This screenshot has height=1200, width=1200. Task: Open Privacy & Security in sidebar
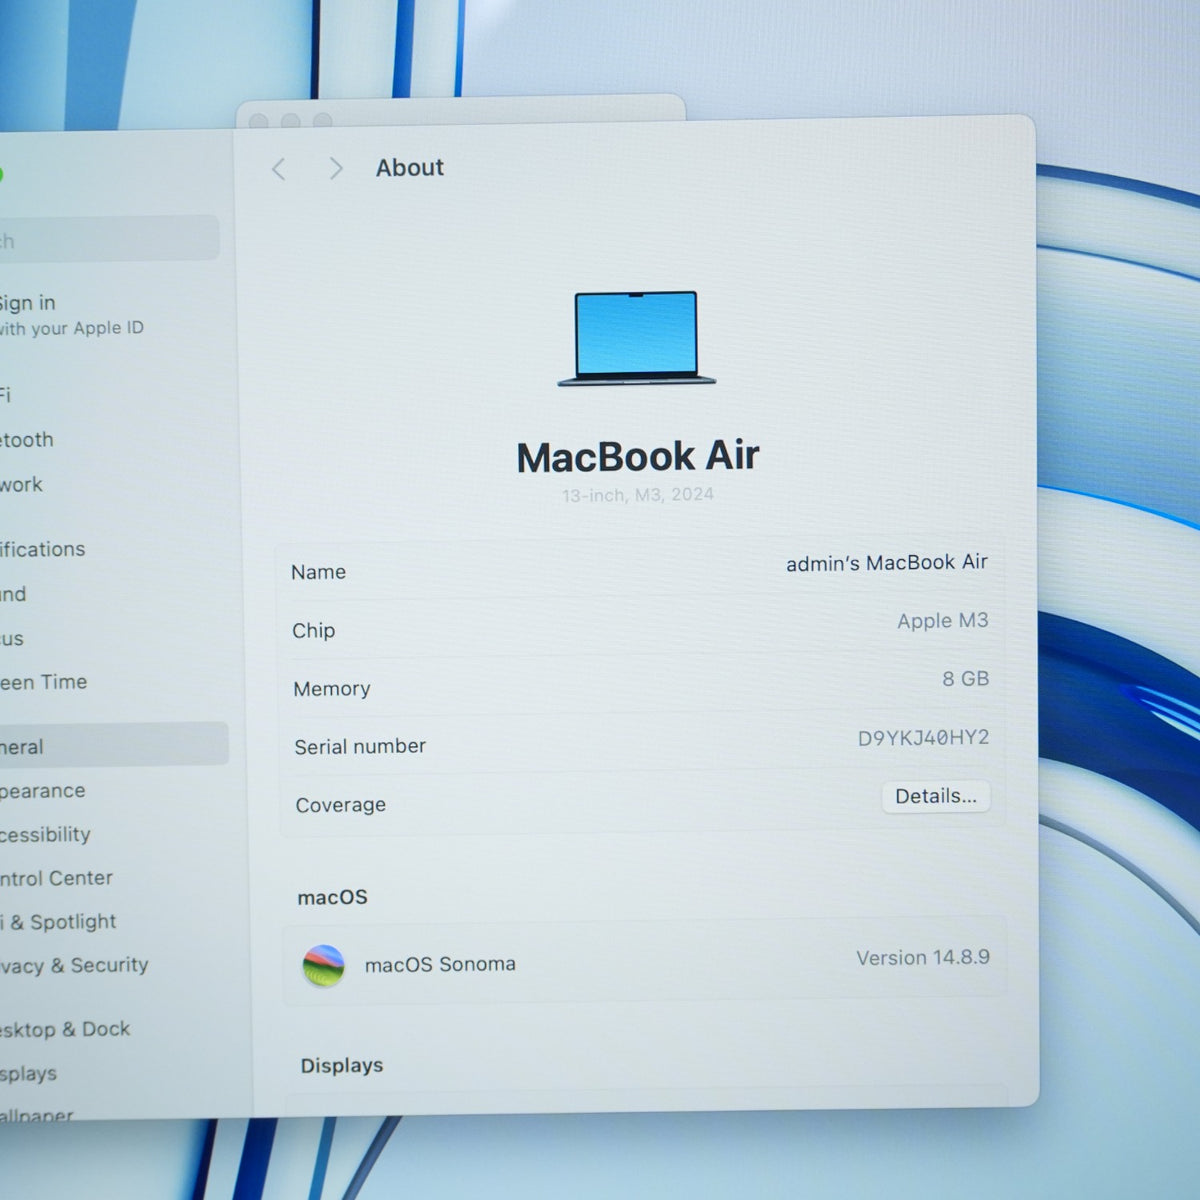[x=74, y=965]
